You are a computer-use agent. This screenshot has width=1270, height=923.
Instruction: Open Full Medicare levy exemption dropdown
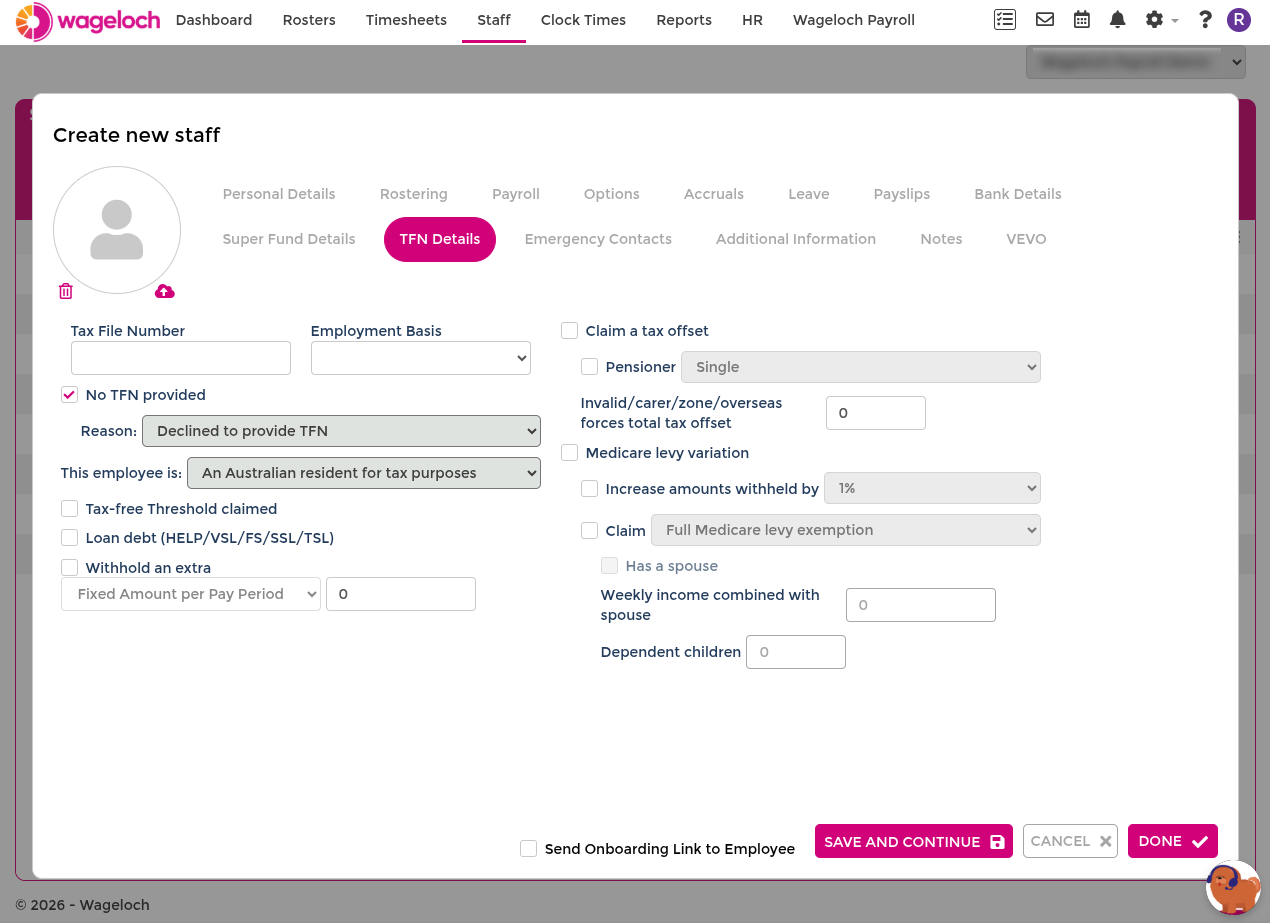[x=846, y=530]
